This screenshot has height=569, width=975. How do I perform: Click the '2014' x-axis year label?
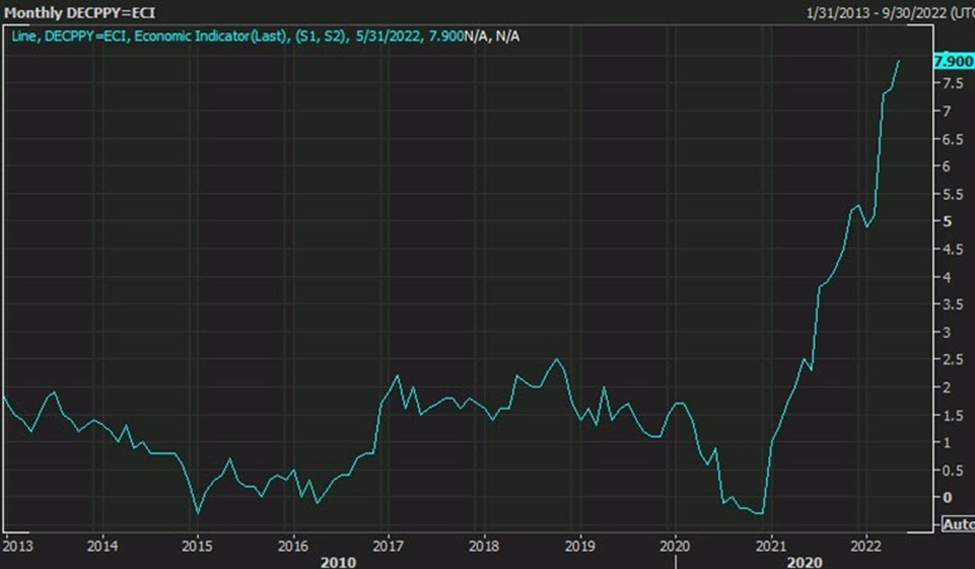[x=102, y=546]
